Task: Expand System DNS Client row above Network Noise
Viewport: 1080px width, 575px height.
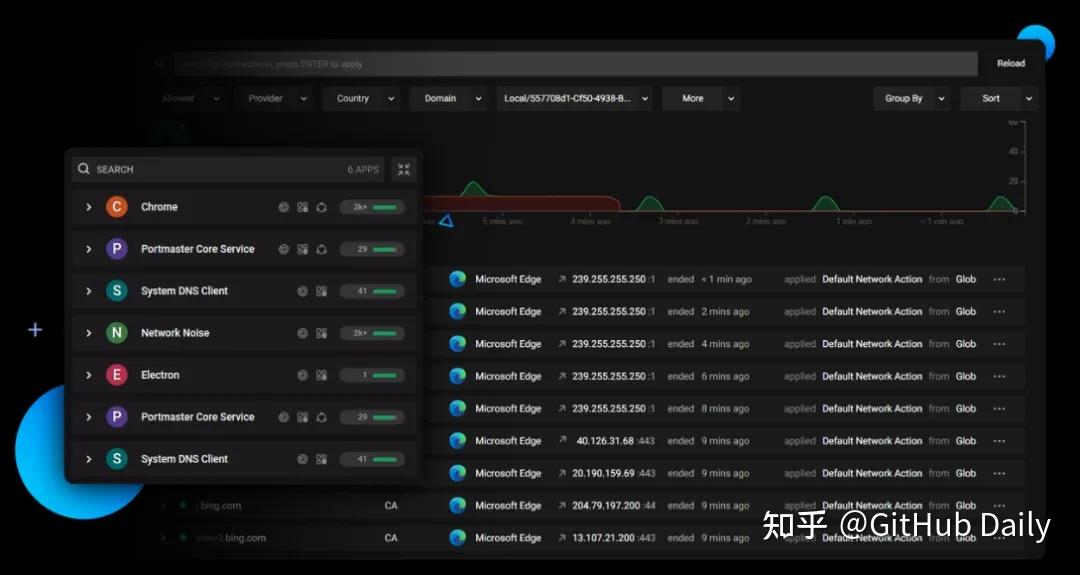Action: 89,291
